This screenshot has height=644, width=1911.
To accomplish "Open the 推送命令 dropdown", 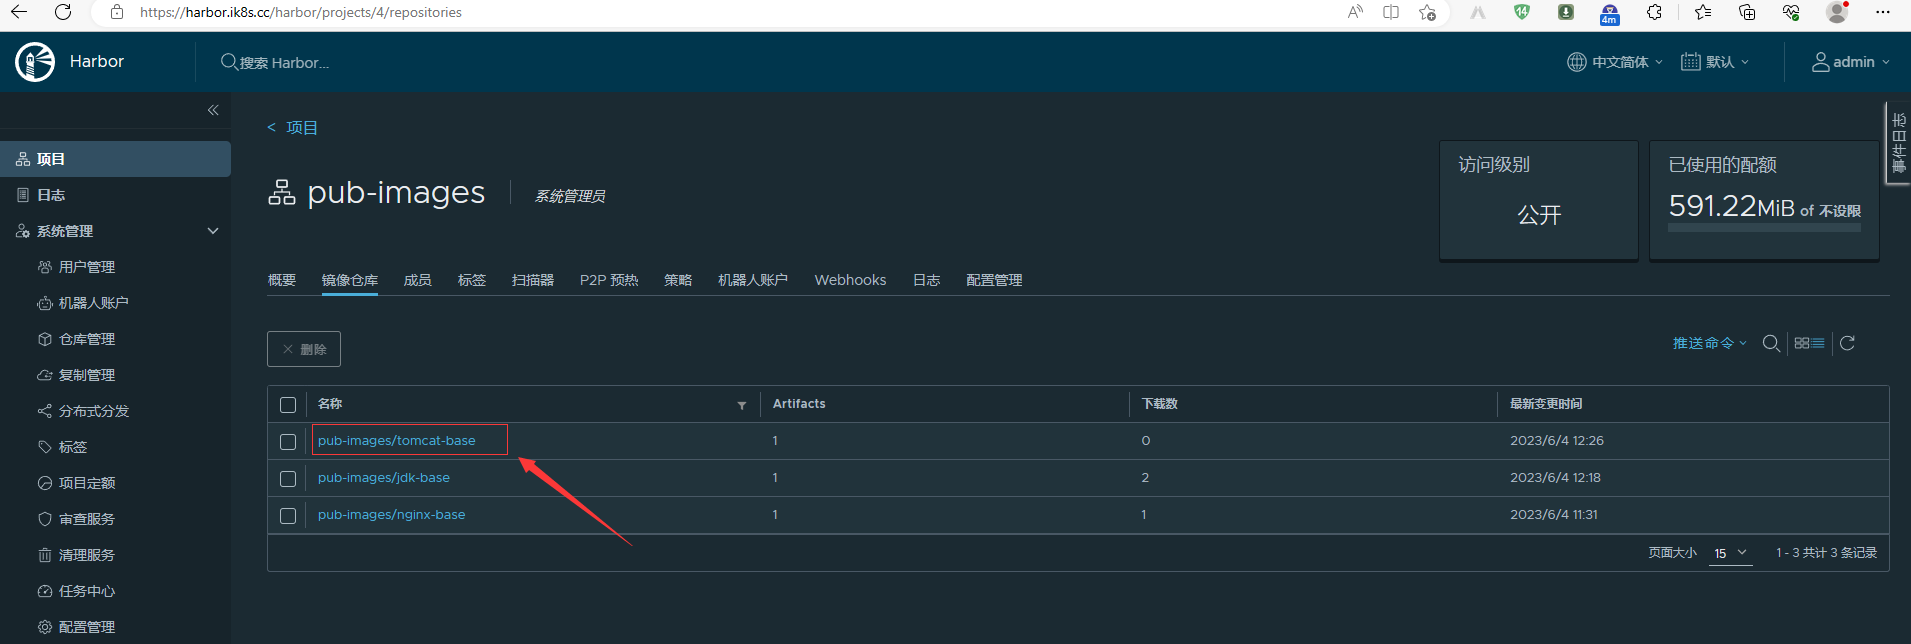I will 1709,343.
